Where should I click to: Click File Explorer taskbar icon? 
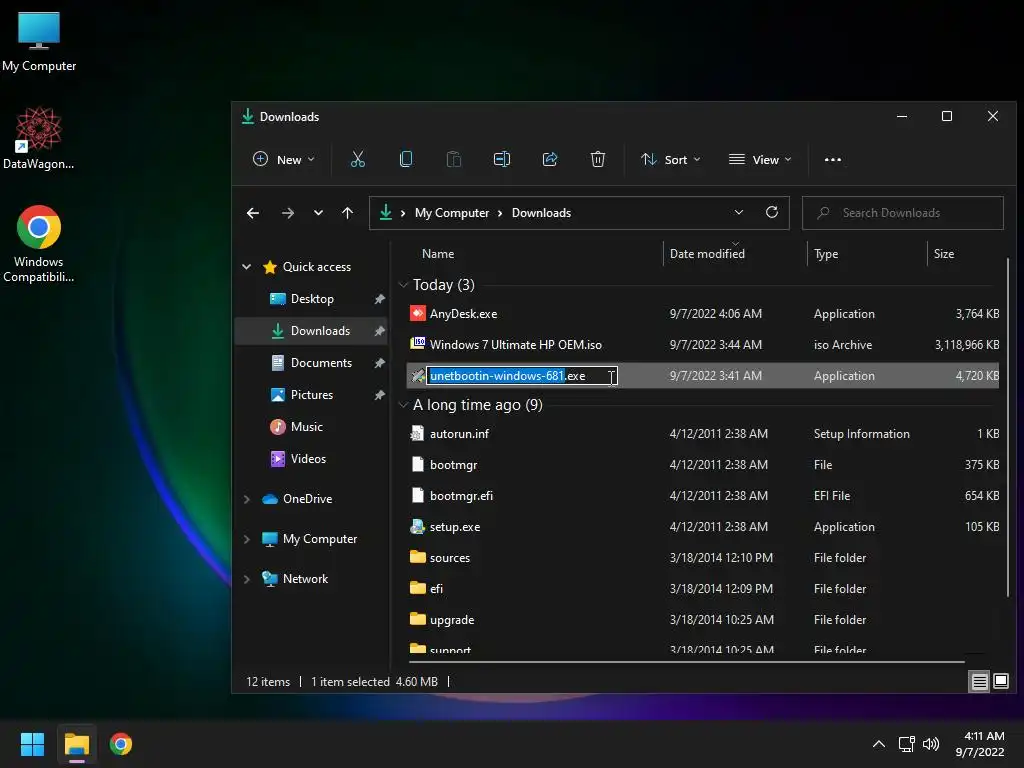click(x=76, y=744)
